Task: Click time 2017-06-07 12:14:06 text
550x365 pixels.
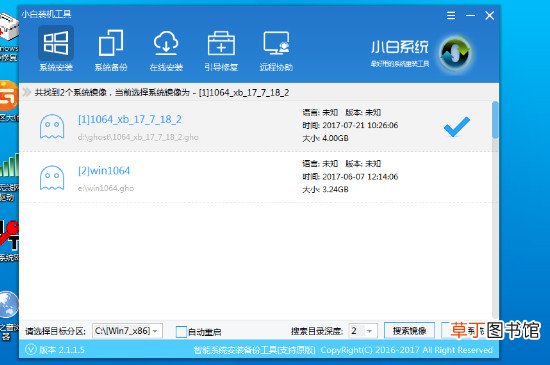Action: point(350,176)
